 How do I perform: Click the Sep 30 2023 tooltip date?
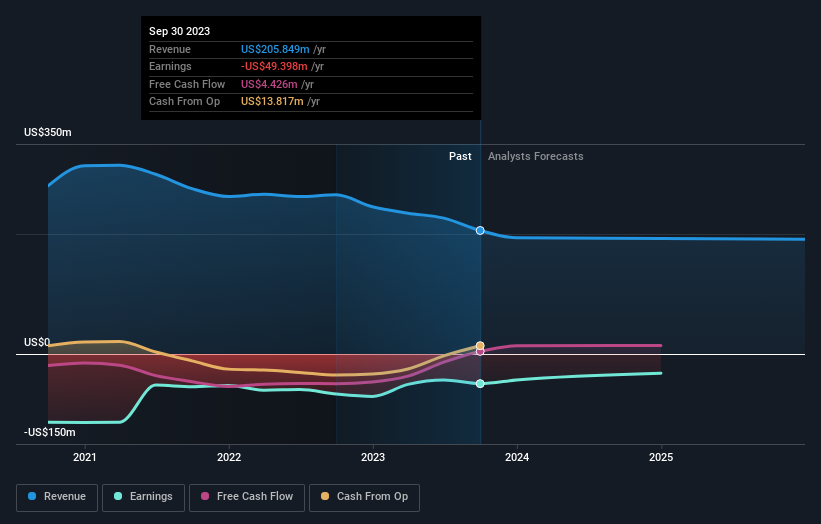point(180,31)
